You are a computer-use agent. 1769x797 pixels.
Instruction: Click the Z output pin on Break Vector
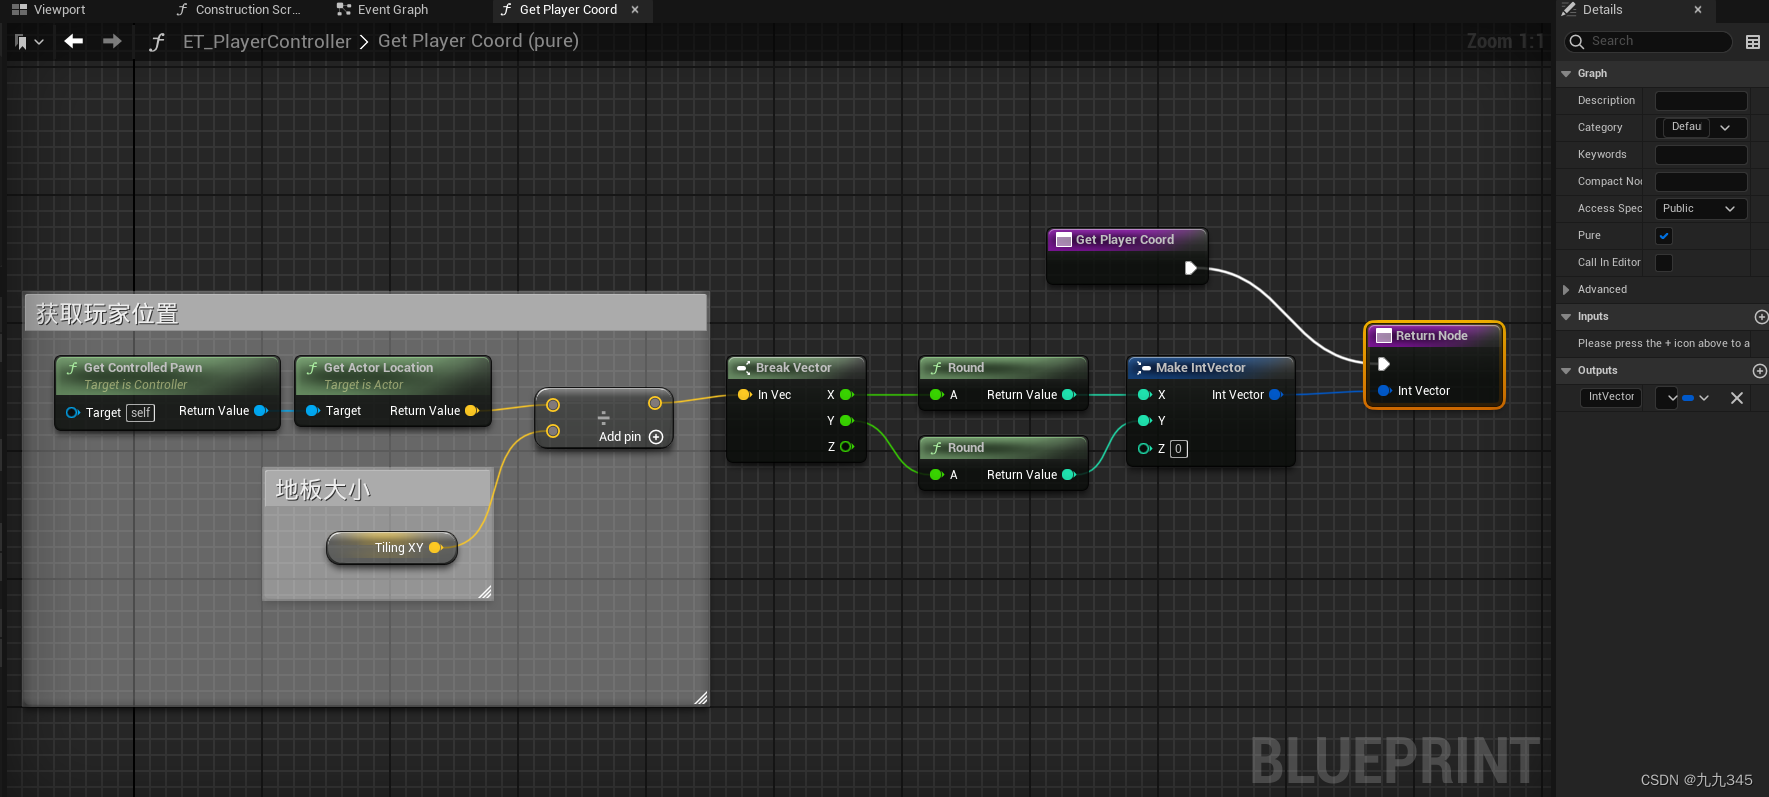[x=847, y=447]
